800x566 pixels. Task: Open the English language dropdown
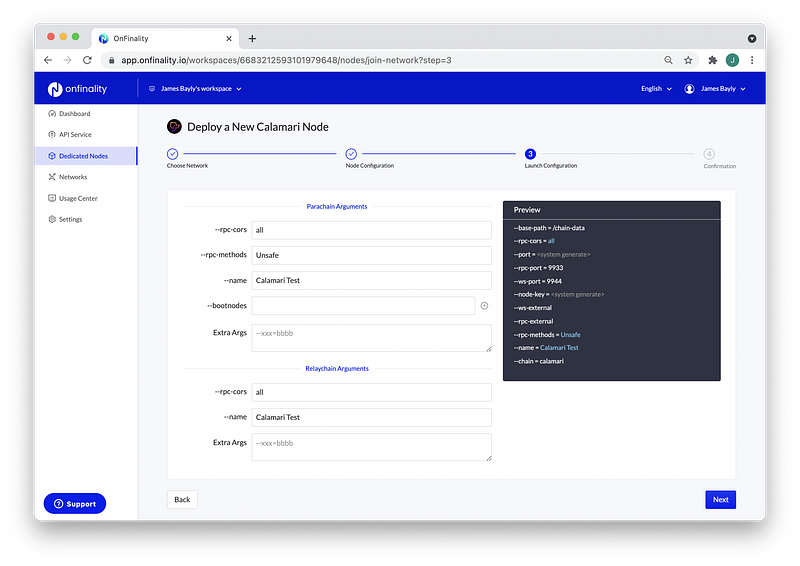(x=656, y=89)
